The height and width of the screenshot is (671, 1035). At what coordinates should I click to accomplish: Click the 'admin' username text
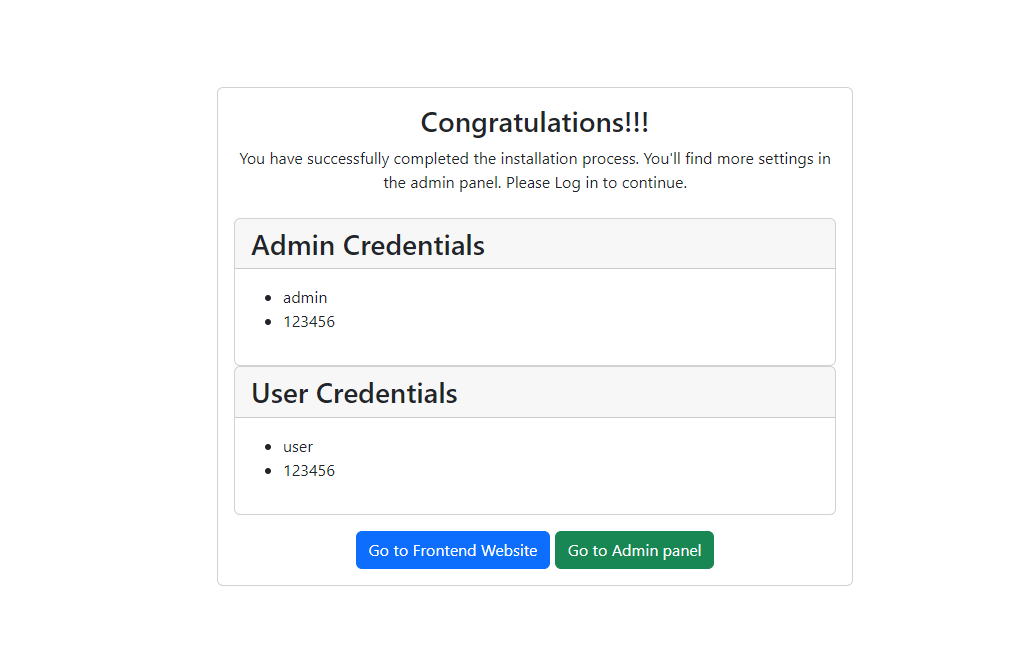click(x=305, y=297)
